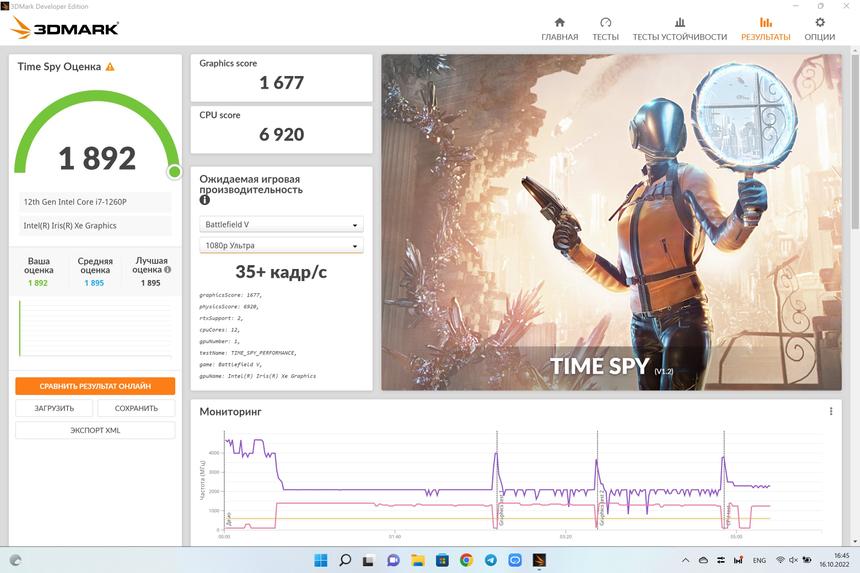Click the 35+ кадр/с estimate text
This screenshot has width=860, height=573.
pyautogui.click(x=281, y=271)
